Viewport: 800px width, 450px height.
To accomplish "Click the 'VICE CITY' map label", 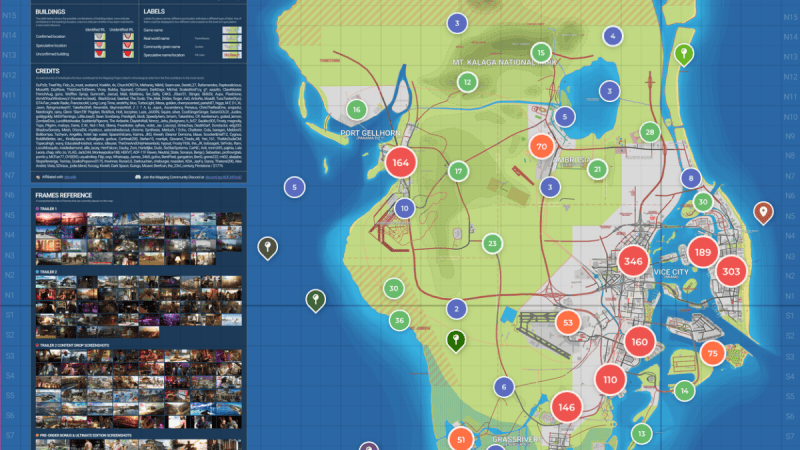I will click(x=671, y=272).
